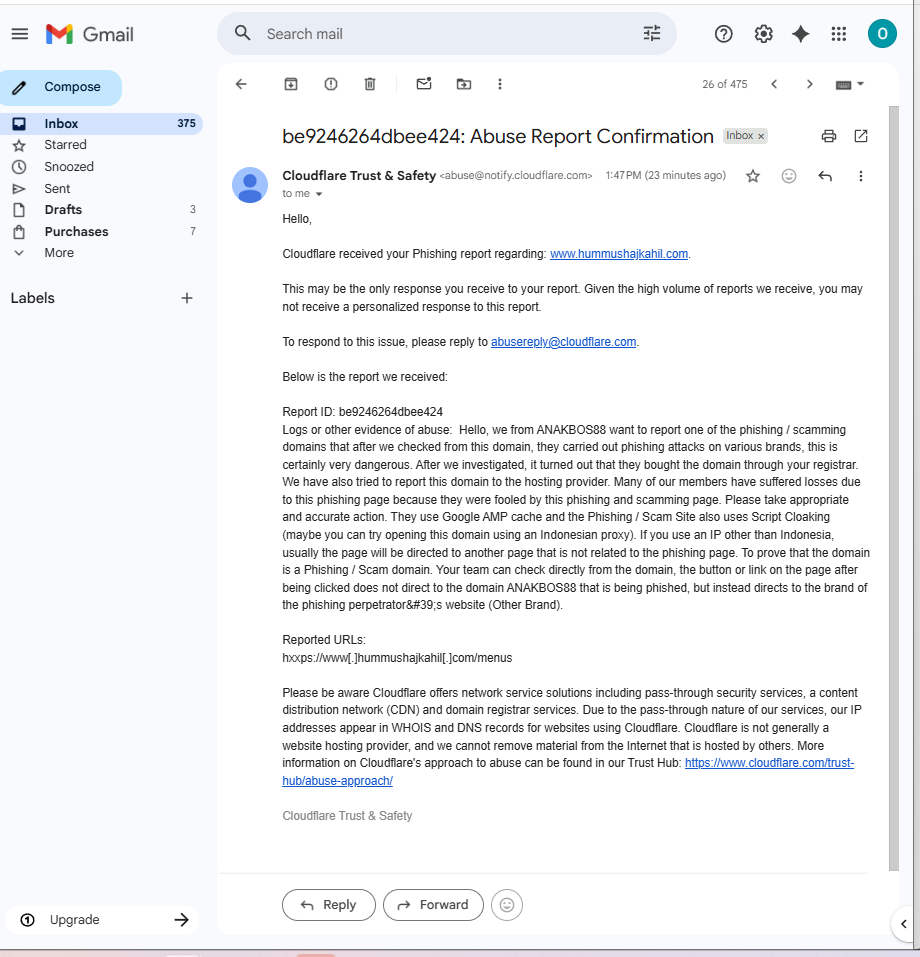Open the Support help icon
Viewport: 920px width, 957px height.
(x=723, y=34)
